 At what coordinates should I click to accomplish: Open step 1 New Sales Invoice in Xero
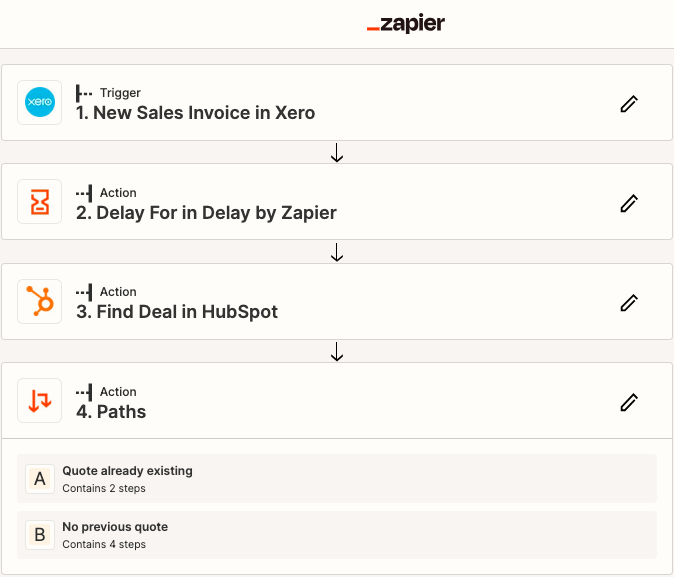point(196,113)
